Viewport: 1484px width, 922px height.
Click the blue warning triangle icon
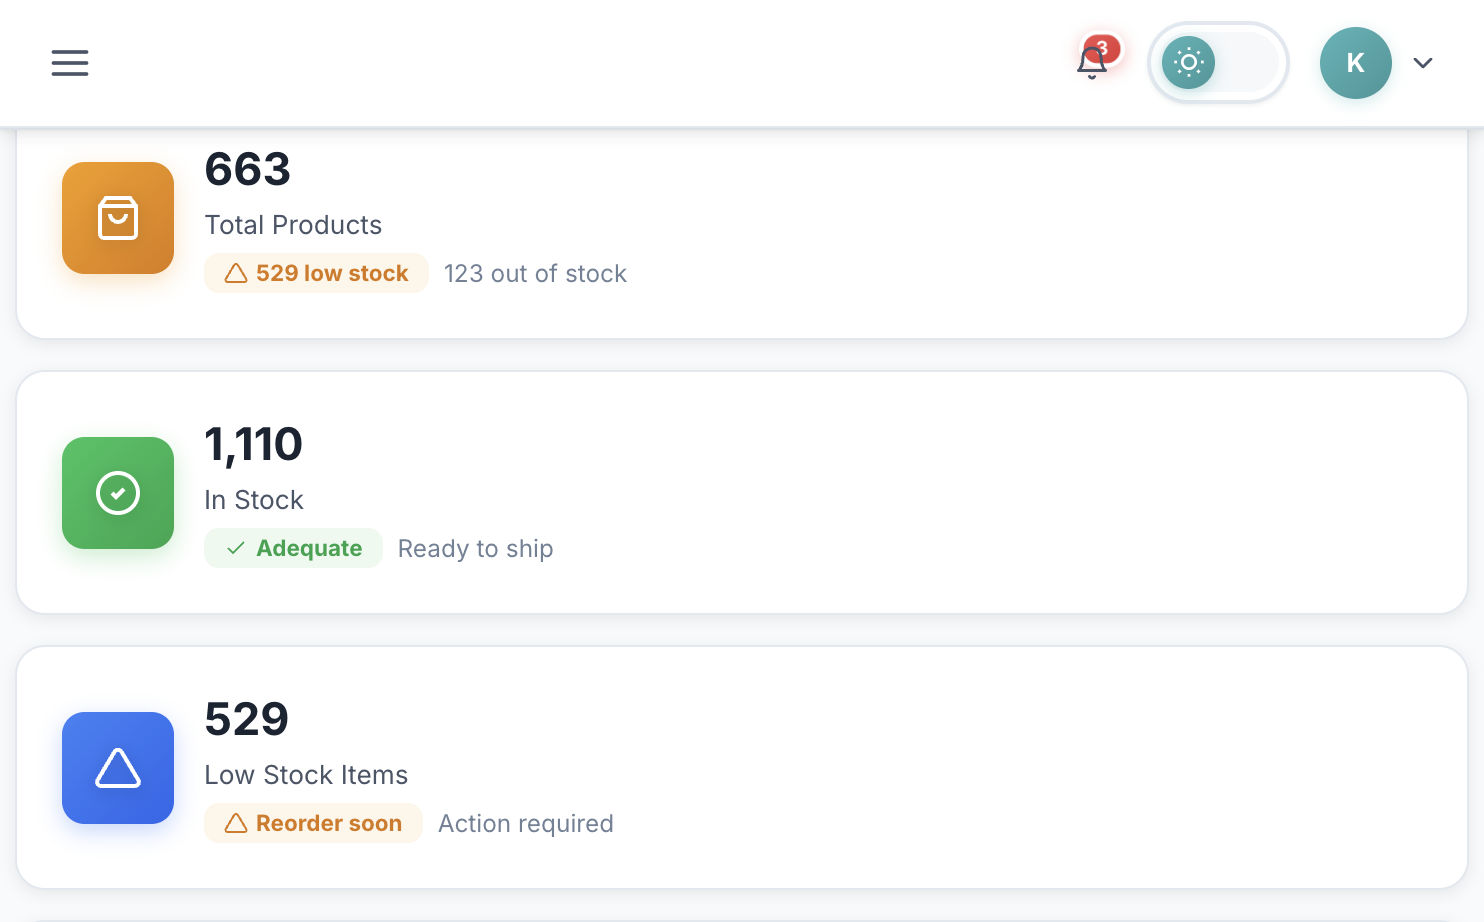click(x=118, y=768)
